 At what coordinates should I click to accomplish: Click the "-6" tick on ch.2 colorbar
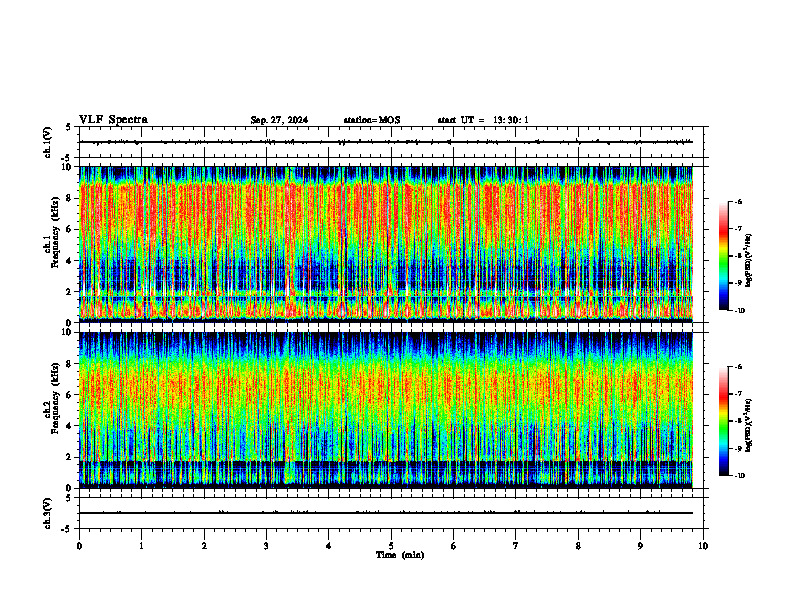(738, 367)
